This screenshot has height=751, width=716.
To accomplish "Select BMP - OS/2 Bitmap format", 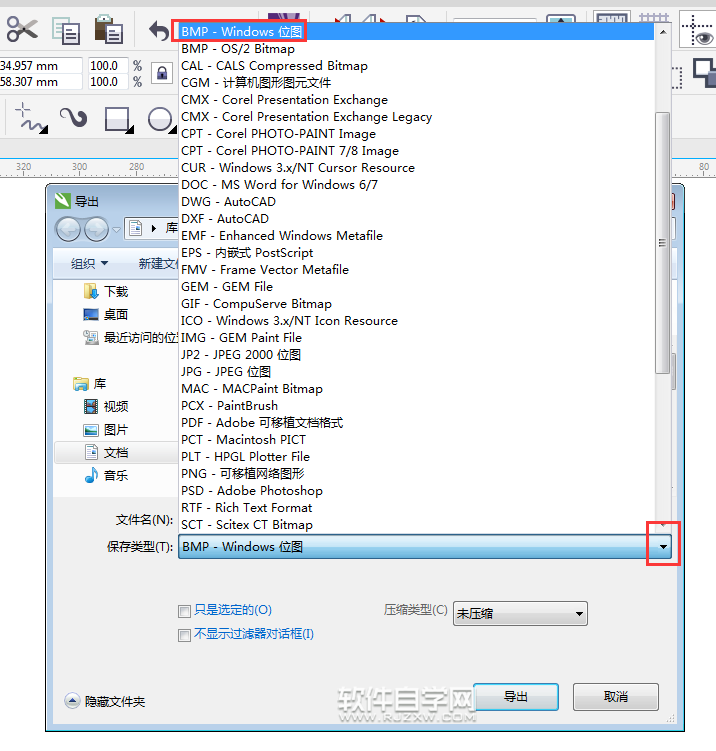I will pyautogui.click(x=416, y=49).
